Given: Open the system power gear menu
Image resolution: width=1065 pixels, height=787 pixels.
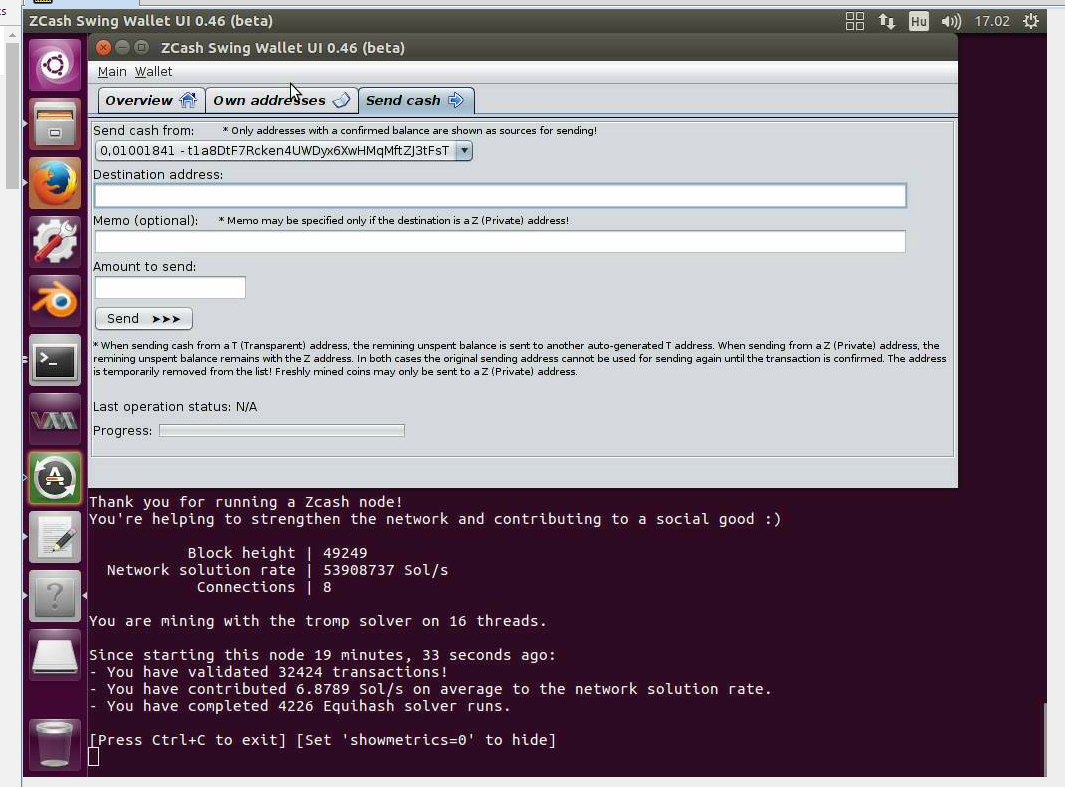Looking at the screenshot, I should pos(1030,21).
